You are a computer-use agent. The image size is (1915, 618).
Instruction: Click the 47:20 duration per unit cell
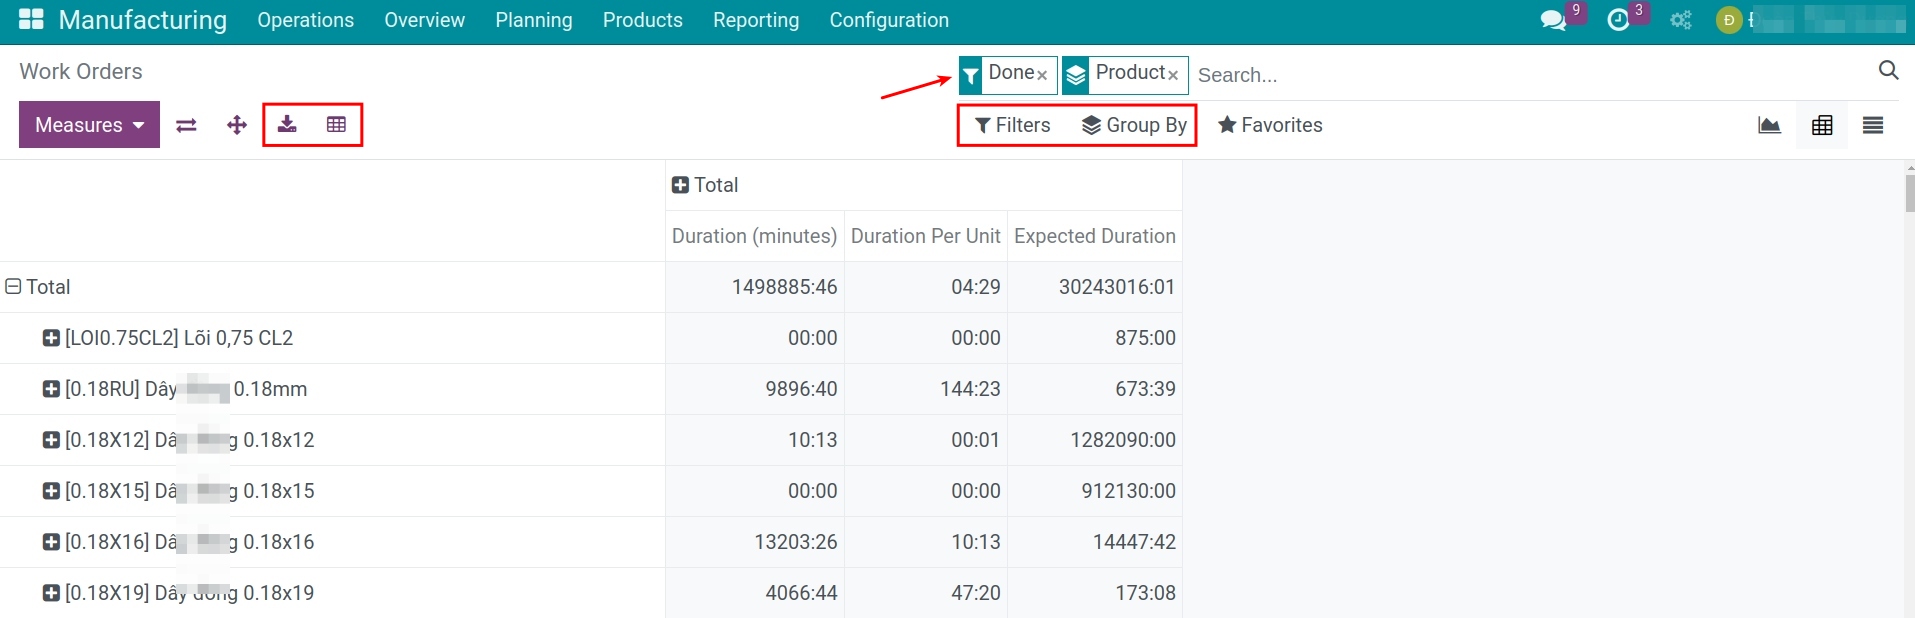pos(925,593)
